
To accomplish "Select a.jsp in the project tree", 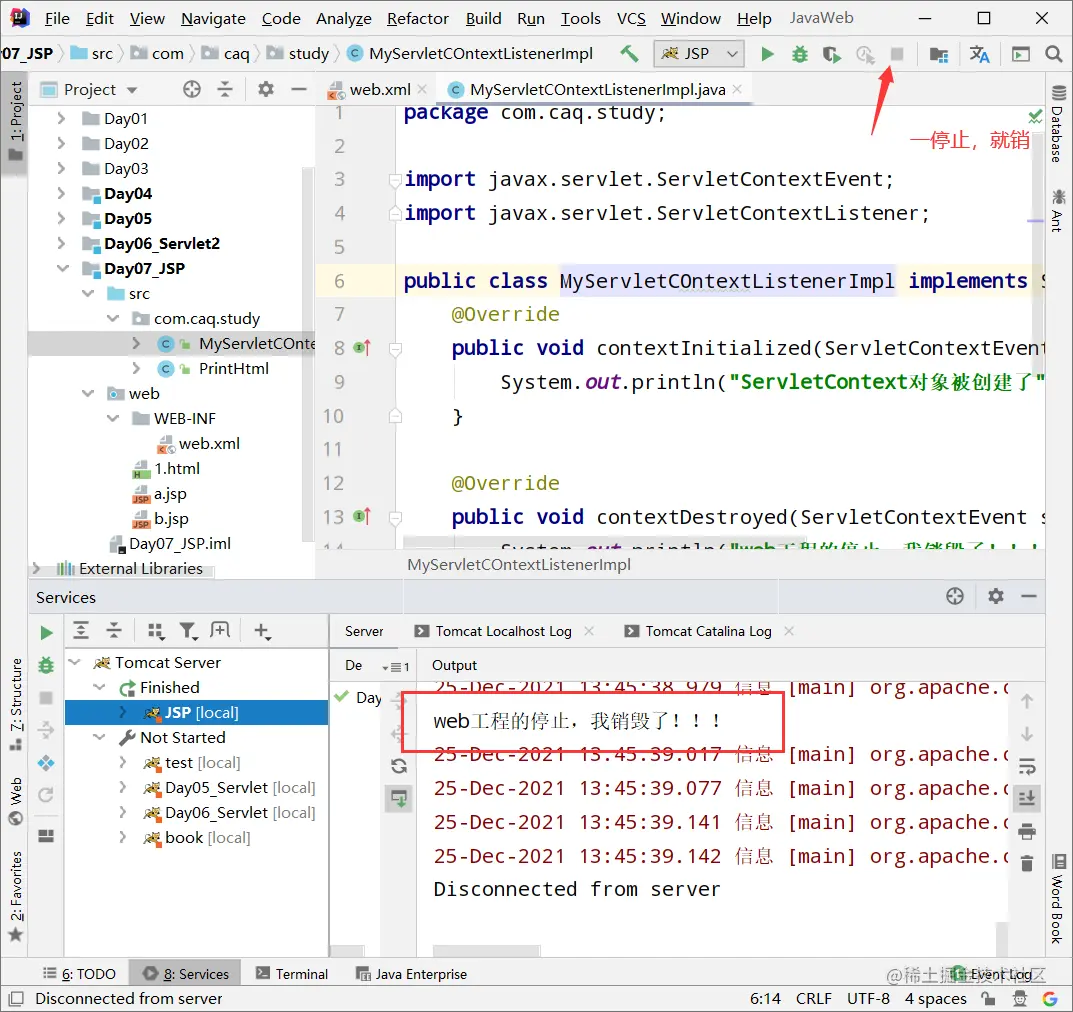I will 170,493.
